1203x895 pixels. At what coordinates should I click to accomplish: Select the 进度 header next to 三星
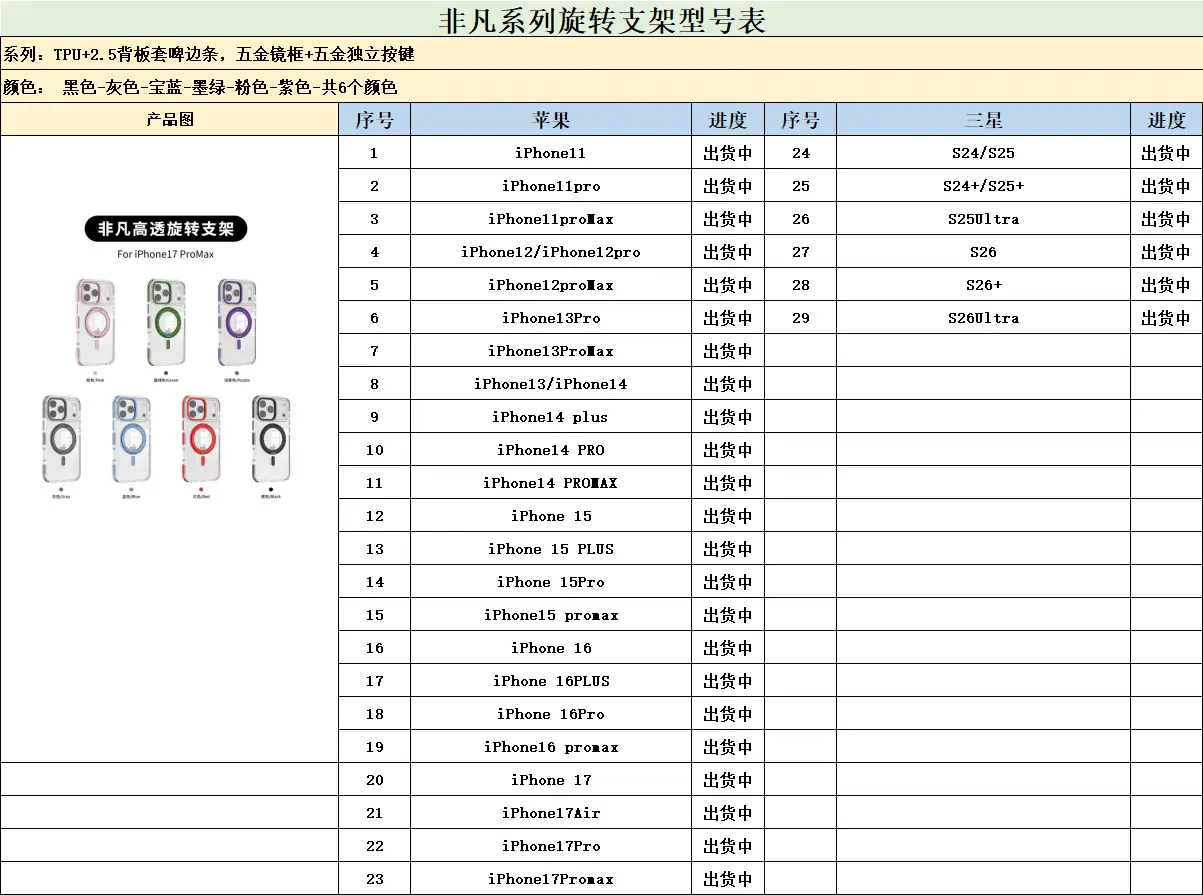pyautogui.click(x=1166, y=120)
